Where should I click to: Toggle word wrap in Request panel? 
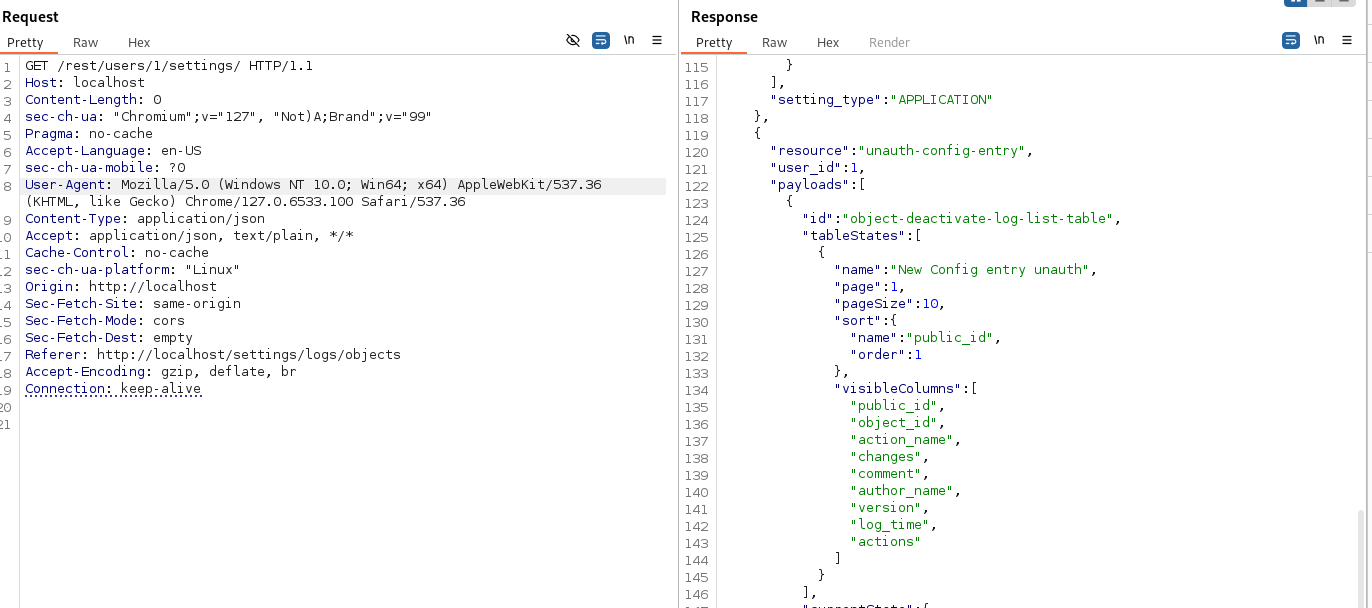[601, 41]
